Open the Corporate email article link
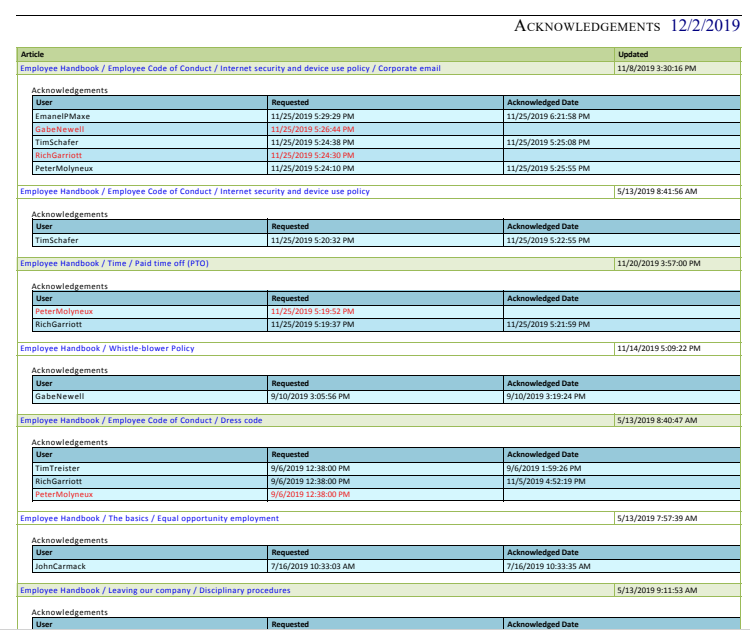 [x=230, y=68]
